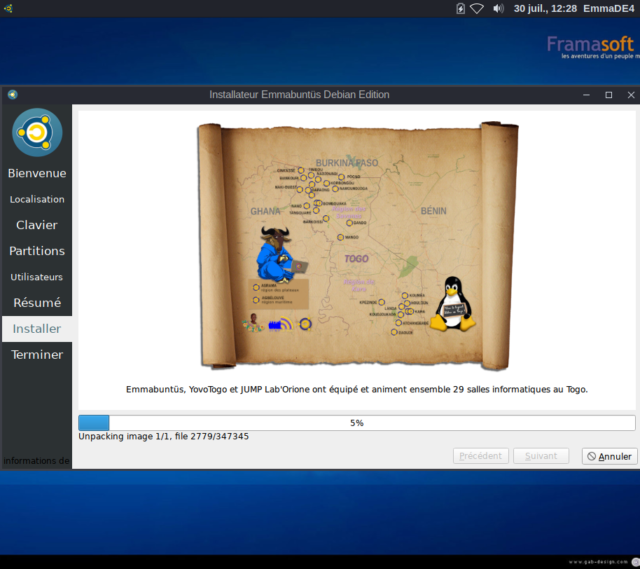Image resolution: width=640 pixels, height=569 pixels.
Task: Click the Précédent button
Action: click(481, 456)
